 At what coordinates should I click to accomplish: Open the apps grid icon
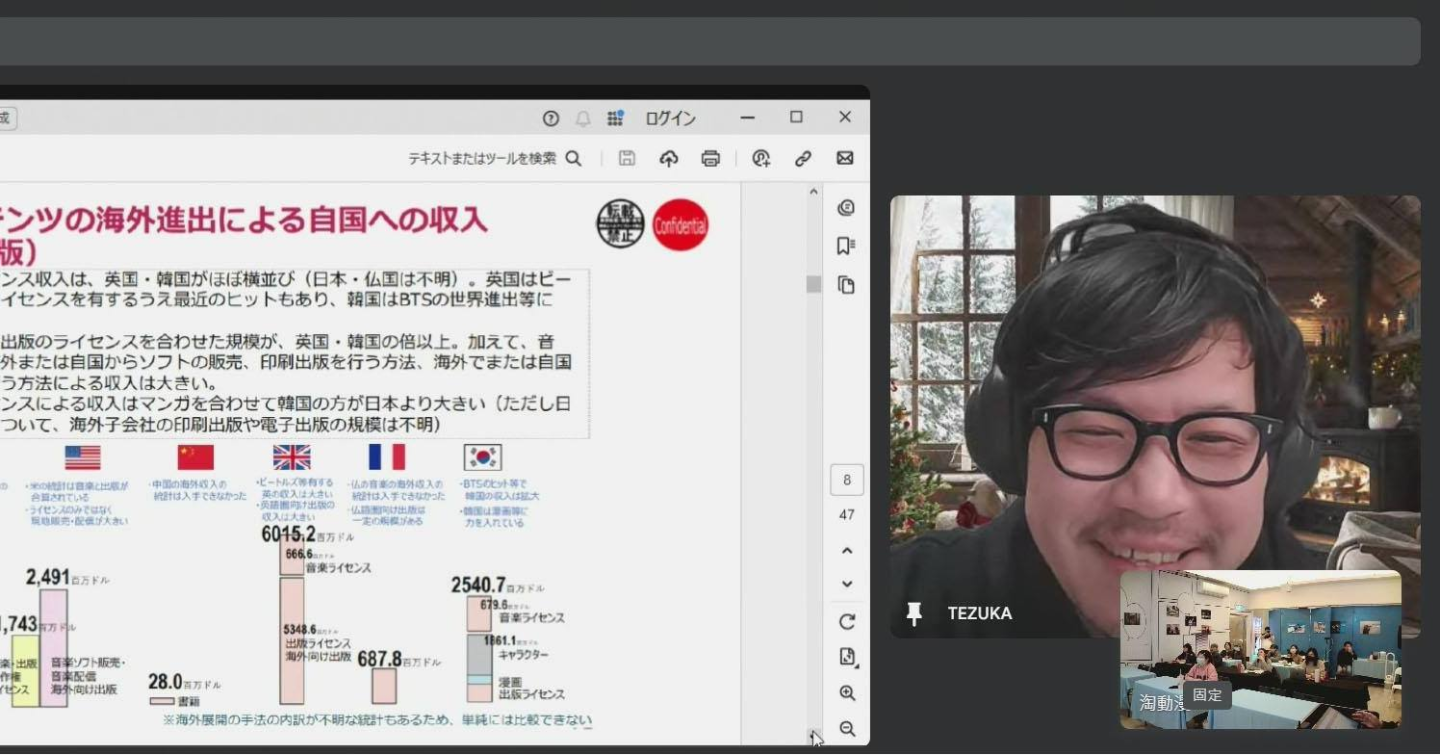pos(615,118)
